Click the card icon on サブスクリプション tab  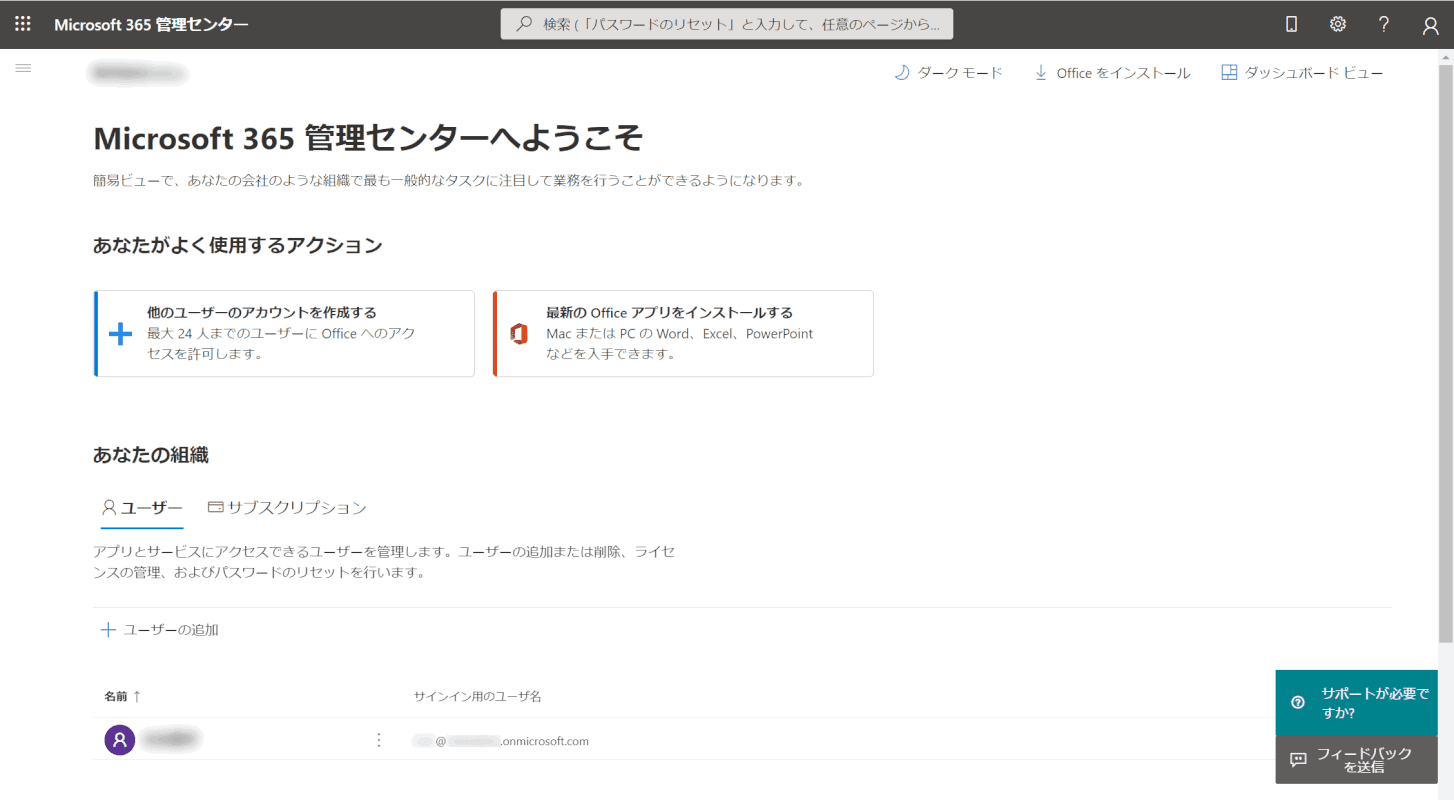[x=215, y=507]
